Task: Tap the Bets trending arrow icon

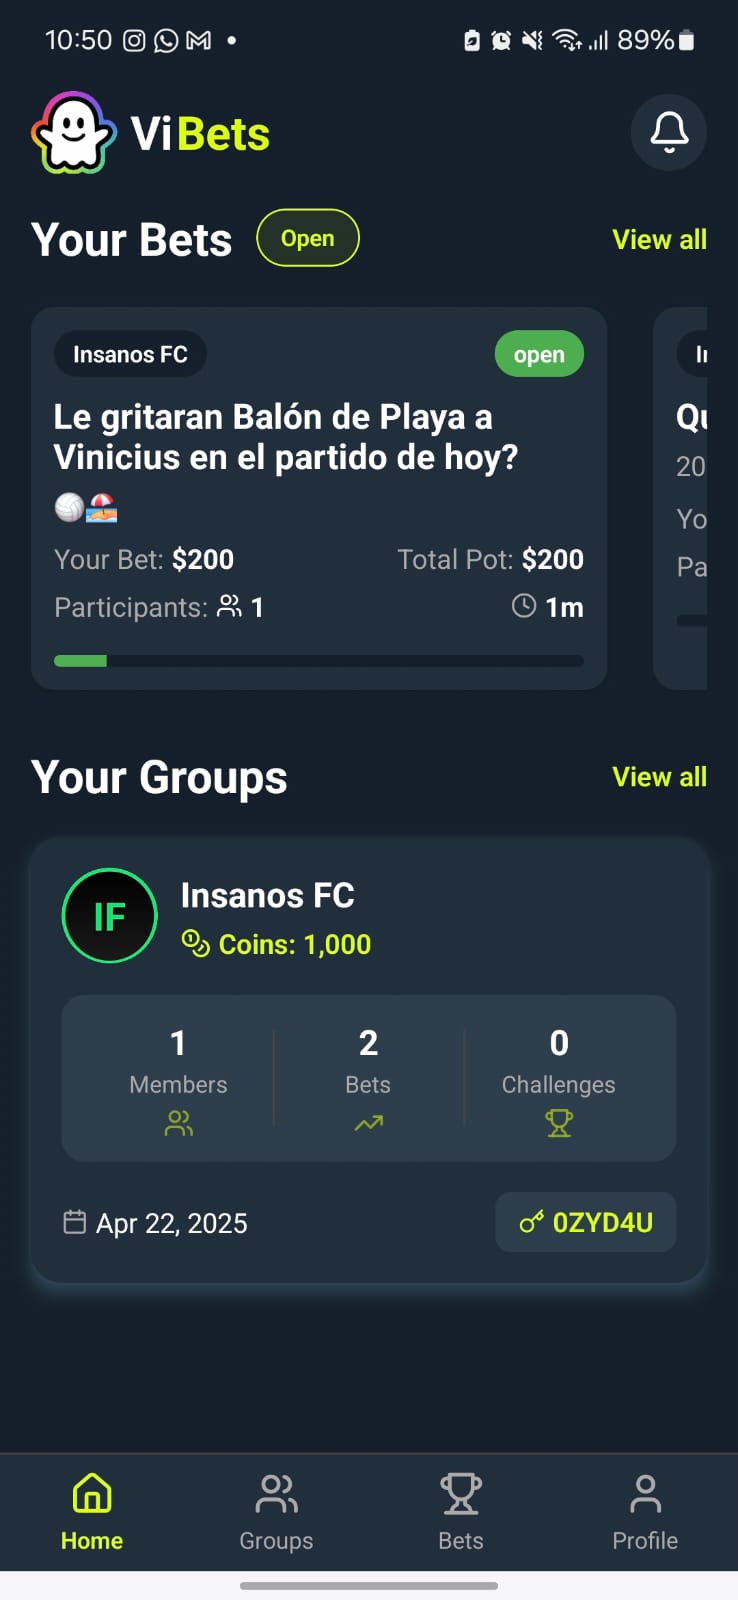Action: pyautogui.click(x=368, y=1123)
